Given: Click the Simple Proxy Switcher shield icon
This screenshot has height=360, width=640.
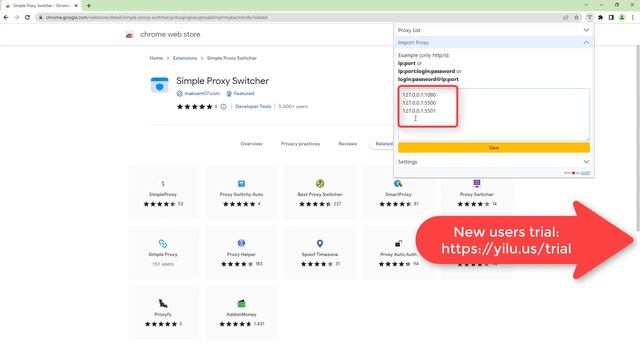Looking at the screenshot, I should pos(160,85).
